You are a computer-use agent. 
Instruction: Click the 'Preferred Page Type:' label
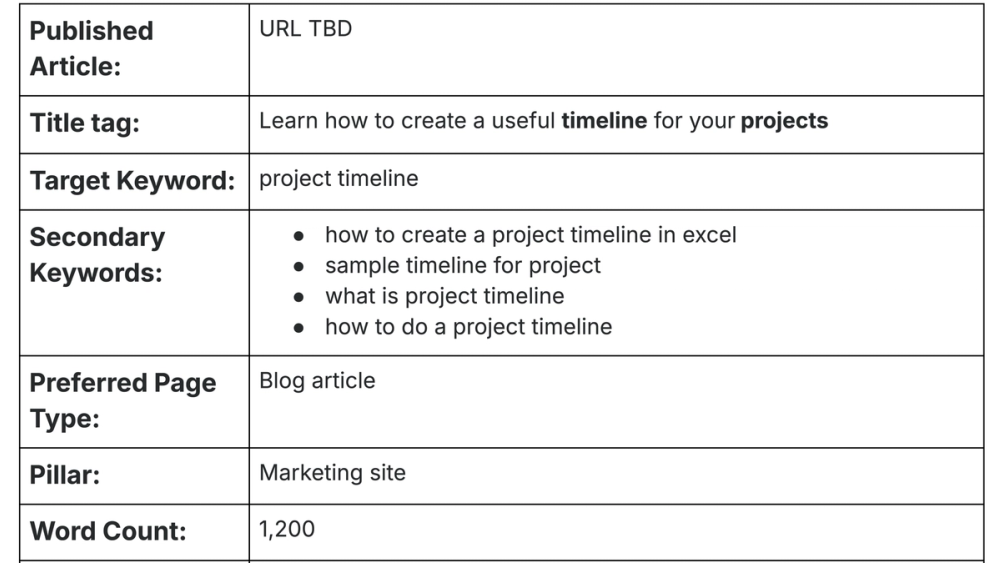point(123,401)
